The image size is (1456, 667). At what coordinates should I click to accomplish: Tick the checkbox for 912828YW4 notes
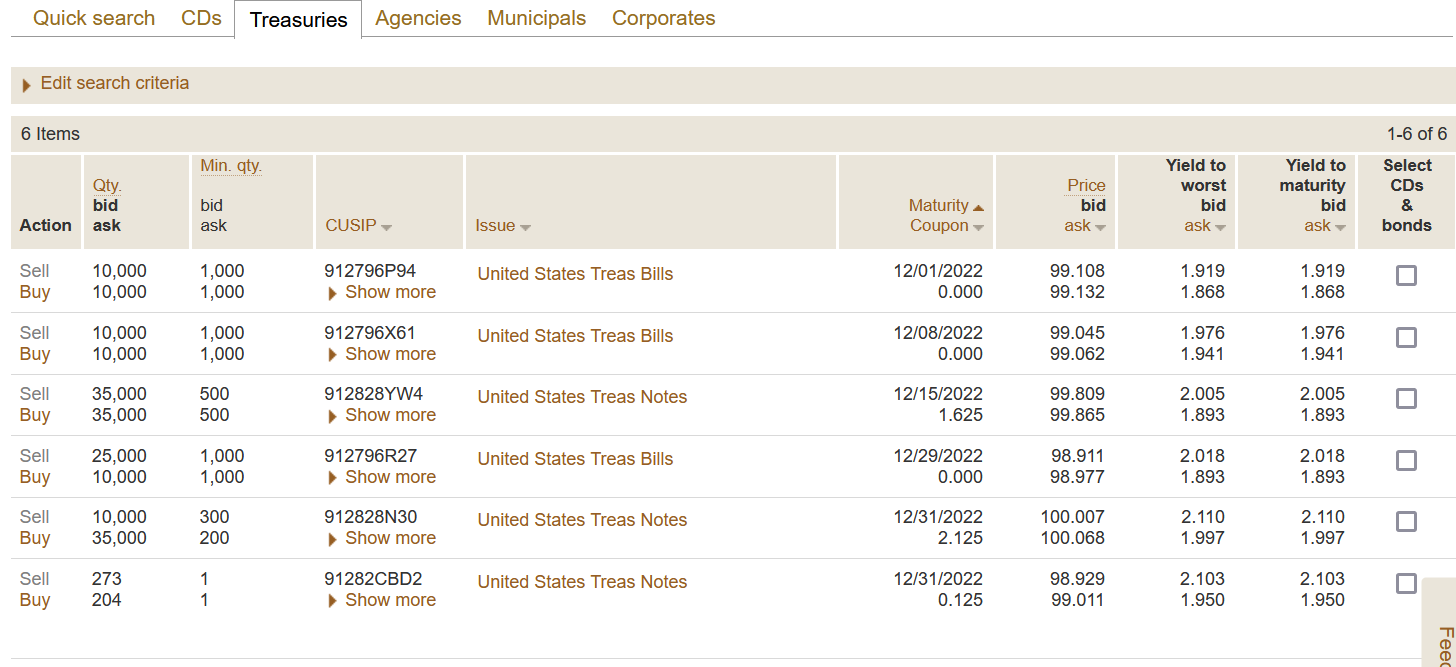(1406, 399)
